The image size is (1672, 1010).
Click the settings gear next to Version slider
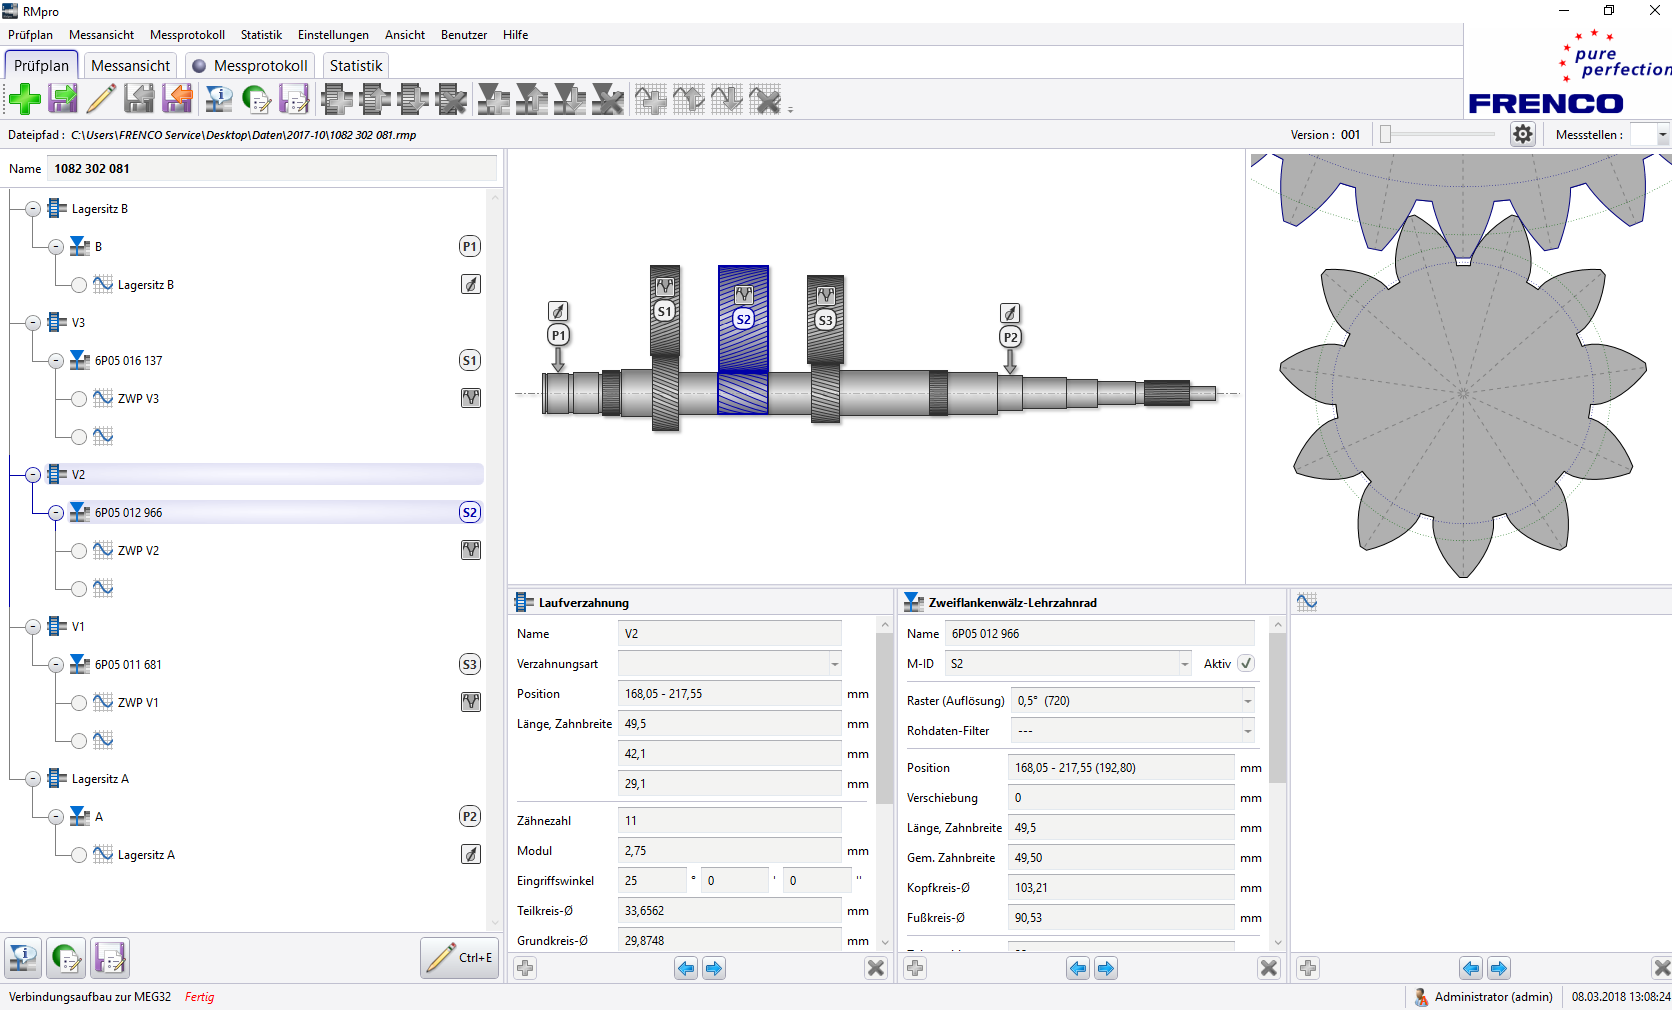[x=1522, y=134]
